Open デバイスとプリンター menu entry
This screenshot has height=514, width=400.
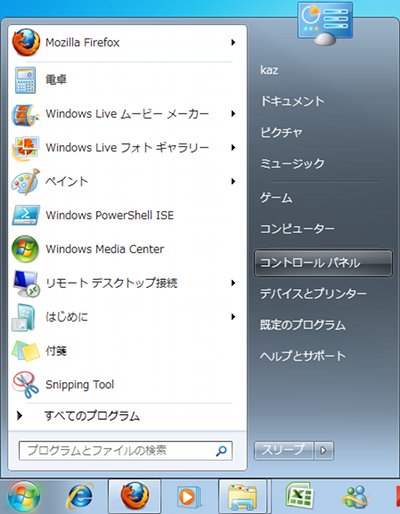point(313,294)
